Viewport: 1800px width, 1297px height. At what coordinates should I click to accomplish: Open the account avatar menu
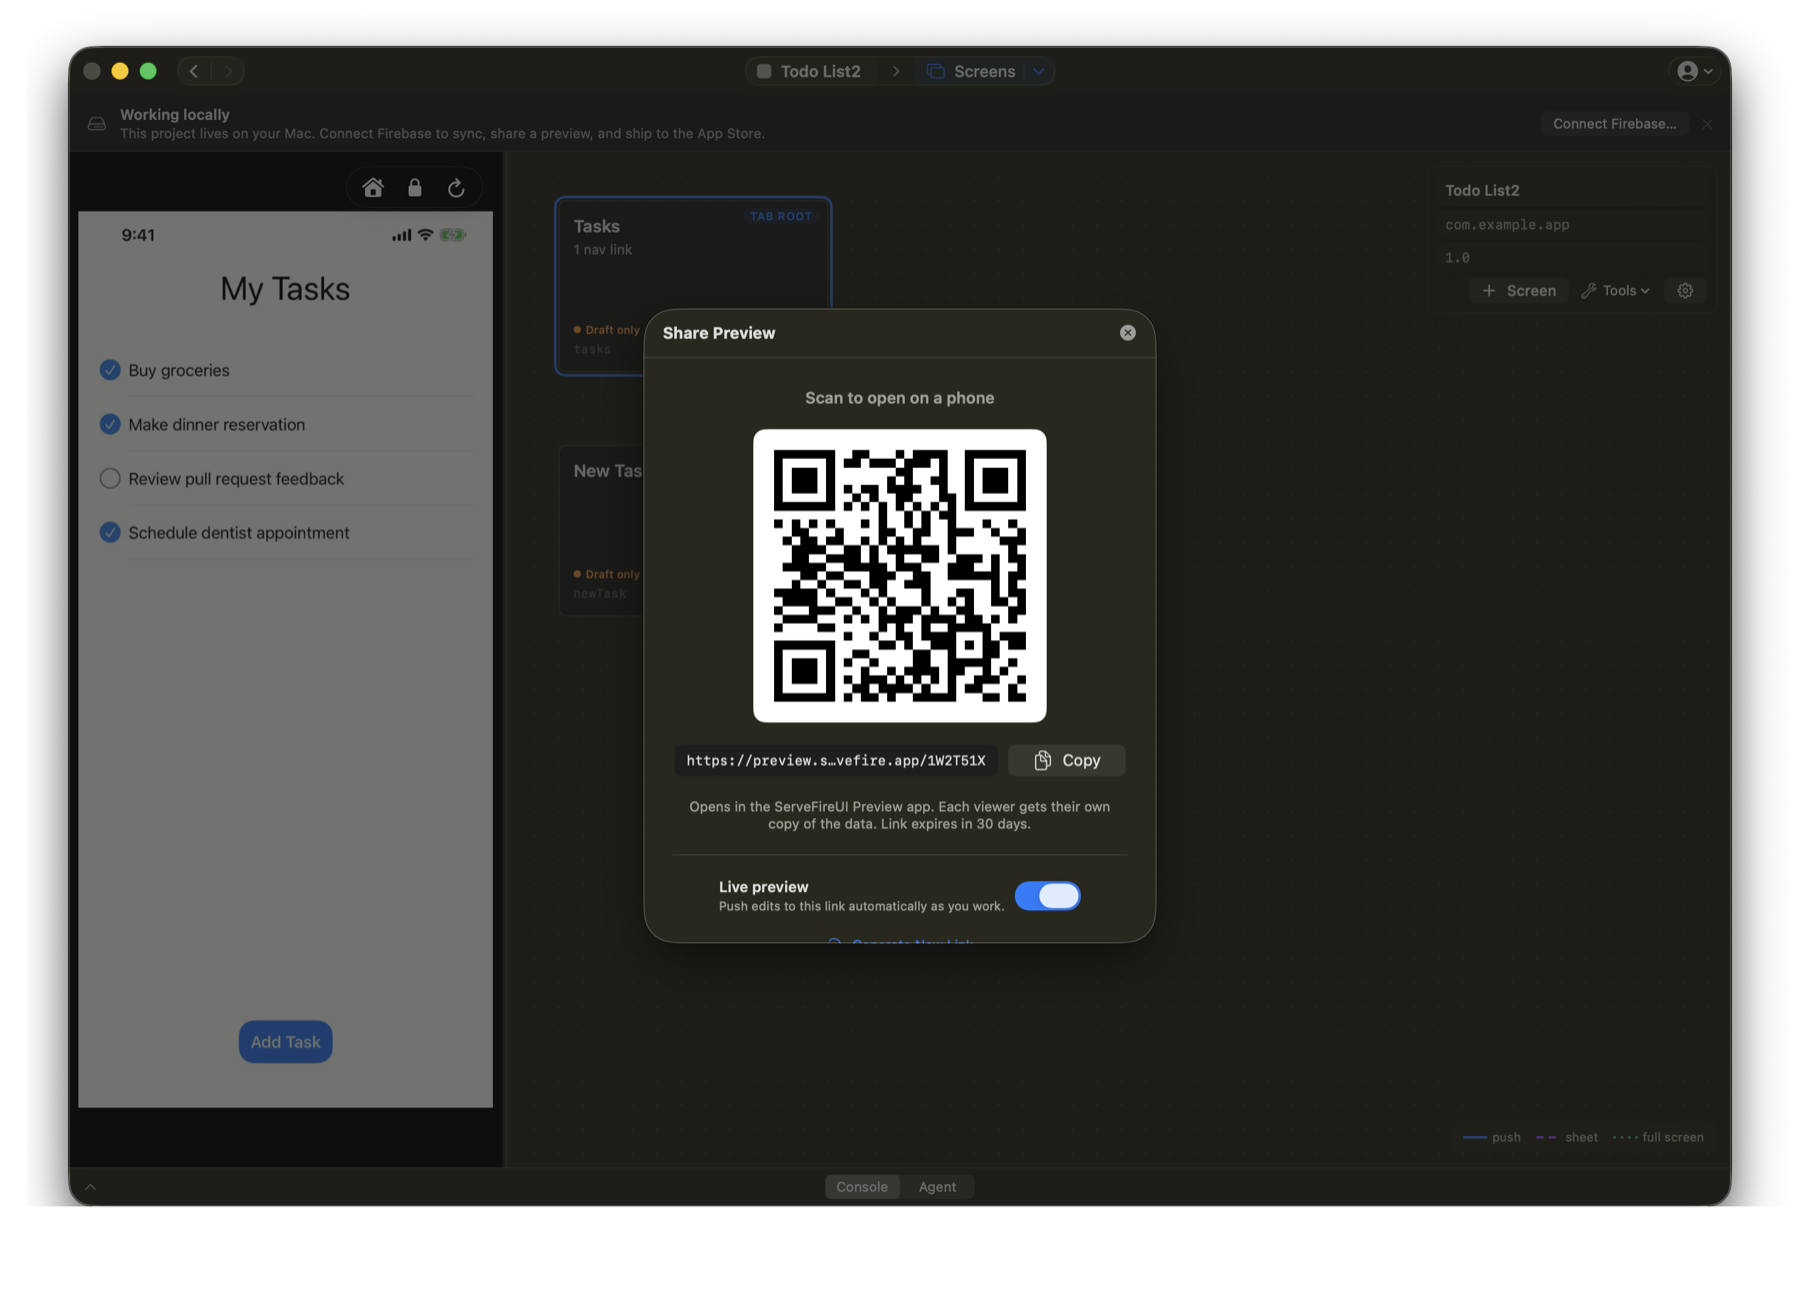point(1695,71)
